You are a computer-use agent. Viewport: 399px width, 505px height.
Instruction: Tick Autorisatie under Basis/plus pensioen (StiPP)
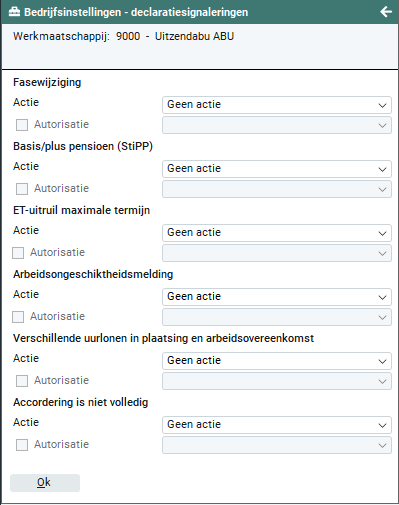click(22, 189)
